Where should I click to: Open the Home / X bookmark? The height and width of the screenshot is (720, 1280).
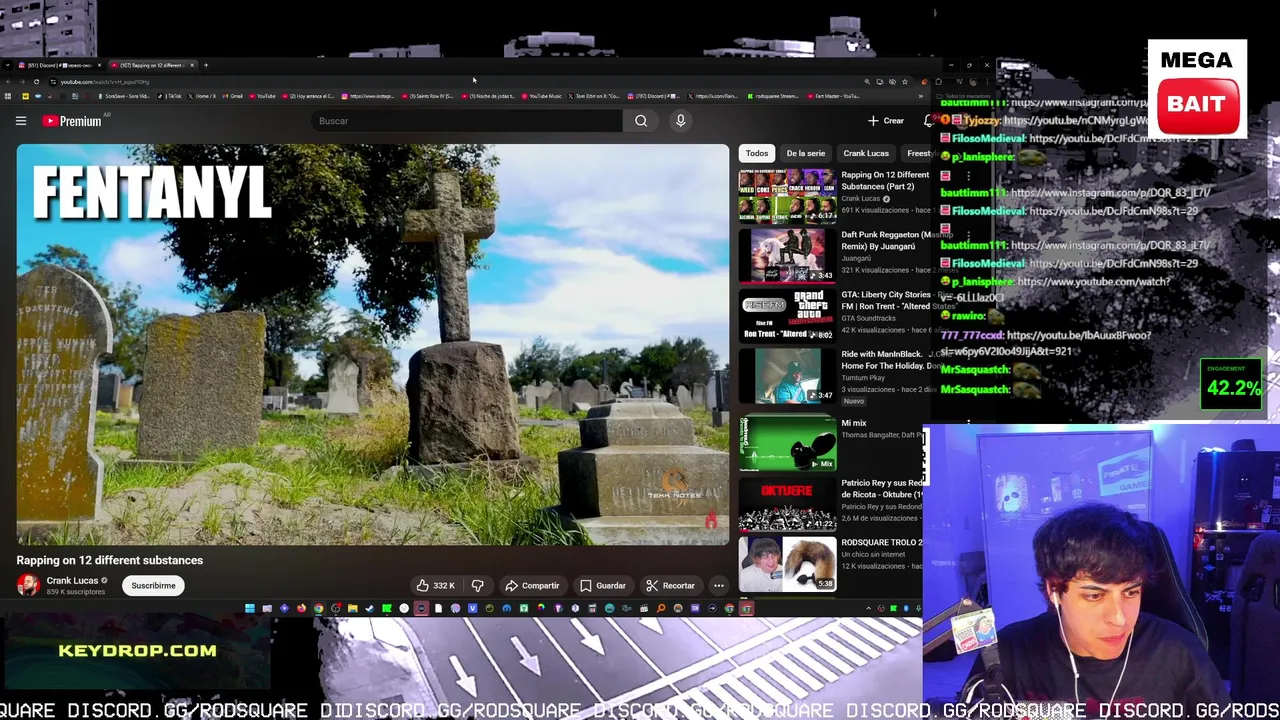click(202, 96)
